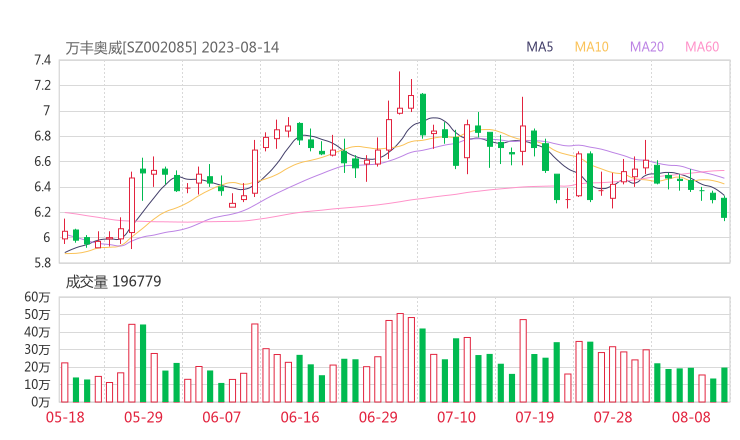Click the 07-19 date axis label
Viewport: 740px width, 440px height.
[x=535, y=417]
